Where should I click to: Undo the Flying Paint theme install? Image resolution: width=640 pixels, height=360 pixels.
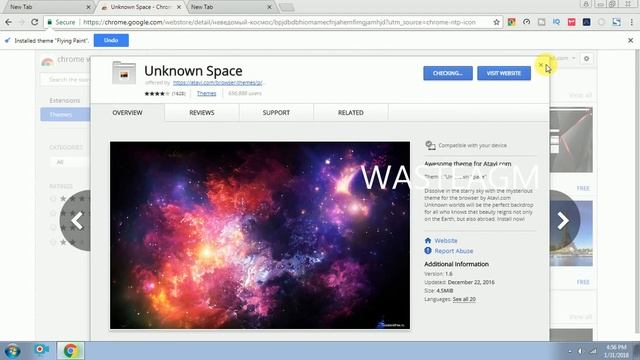(x=111, y=40)
